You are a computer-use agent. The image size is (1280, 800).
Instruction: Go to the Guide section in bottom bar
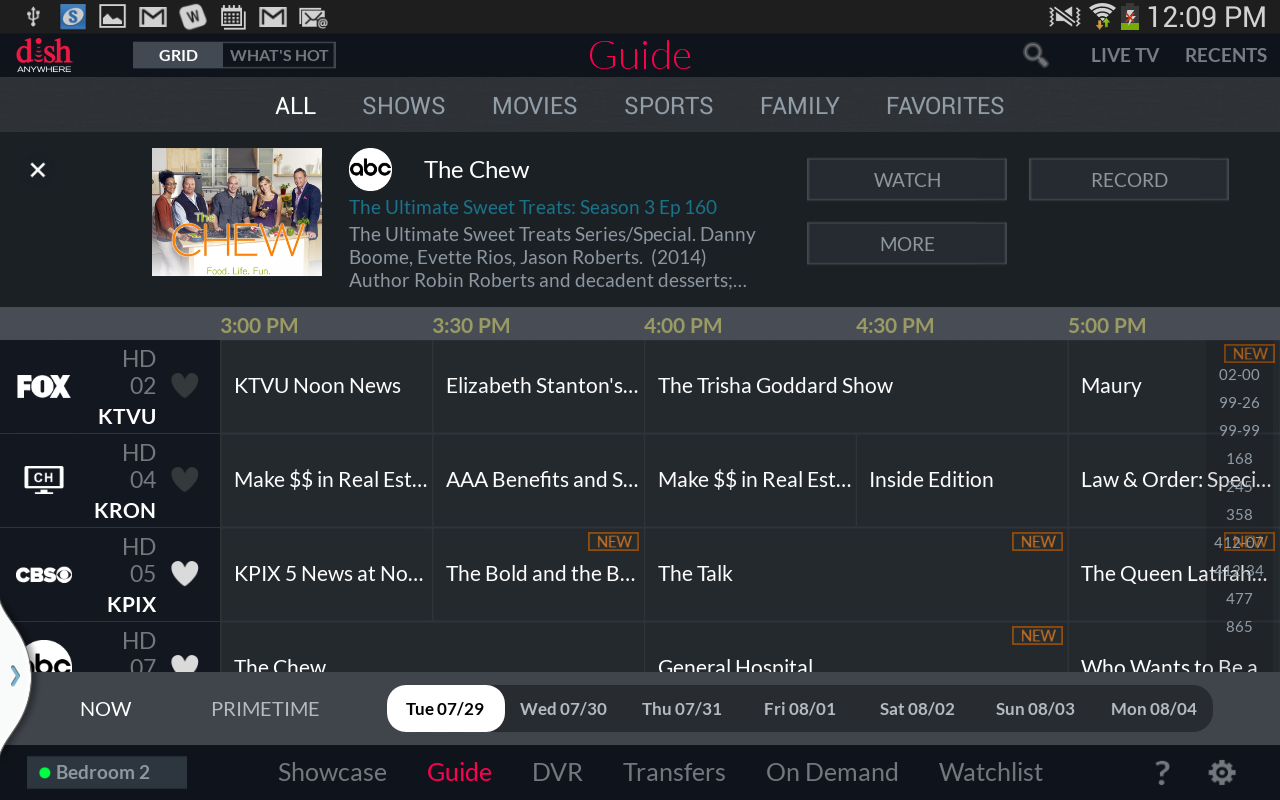pyautogui.click(x=459, y=772)
